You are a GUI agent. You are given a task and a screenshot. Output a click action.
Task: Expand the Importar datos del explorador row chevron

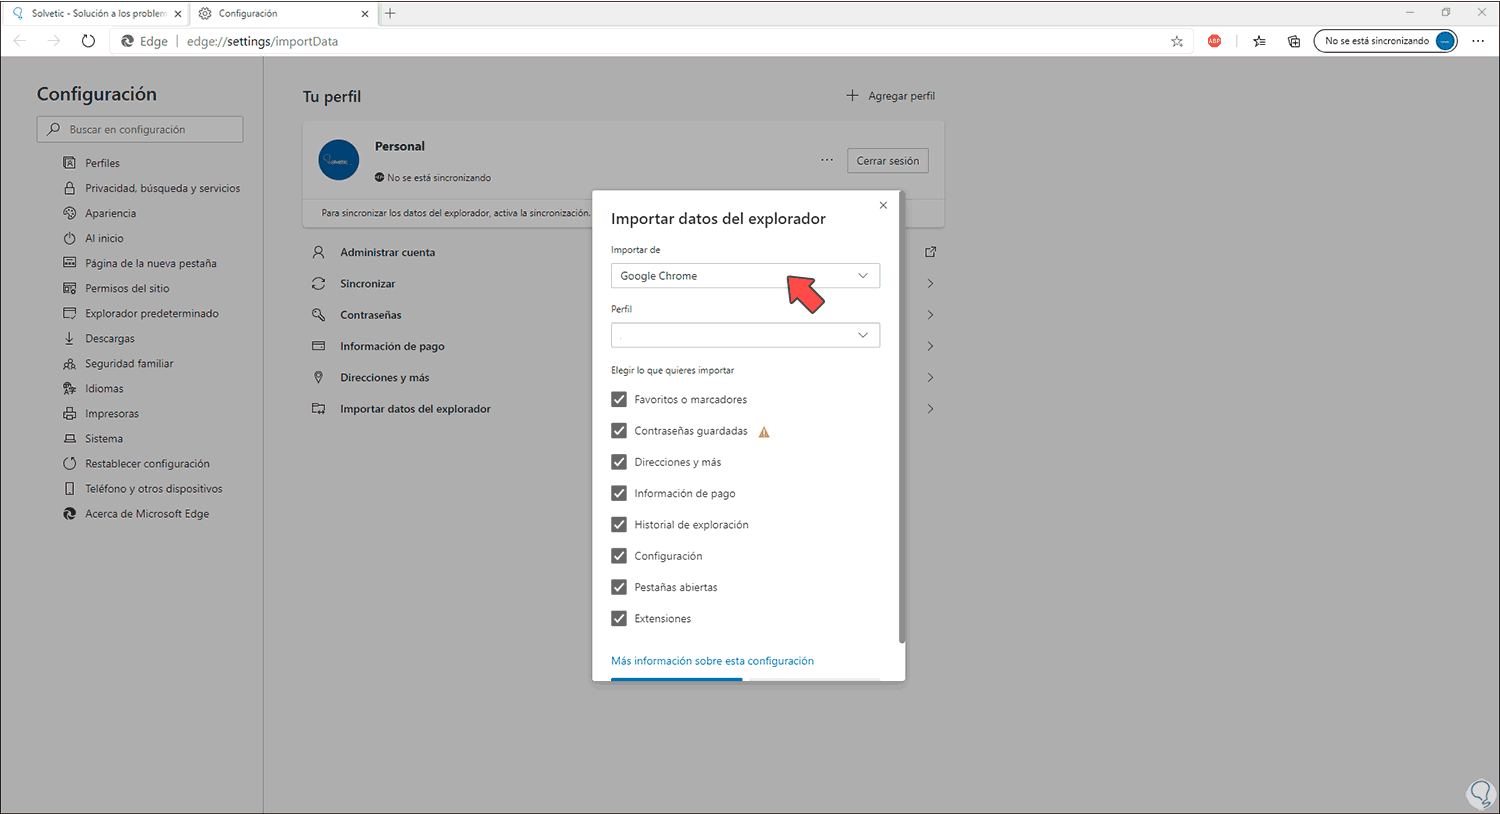coord(930,409)
